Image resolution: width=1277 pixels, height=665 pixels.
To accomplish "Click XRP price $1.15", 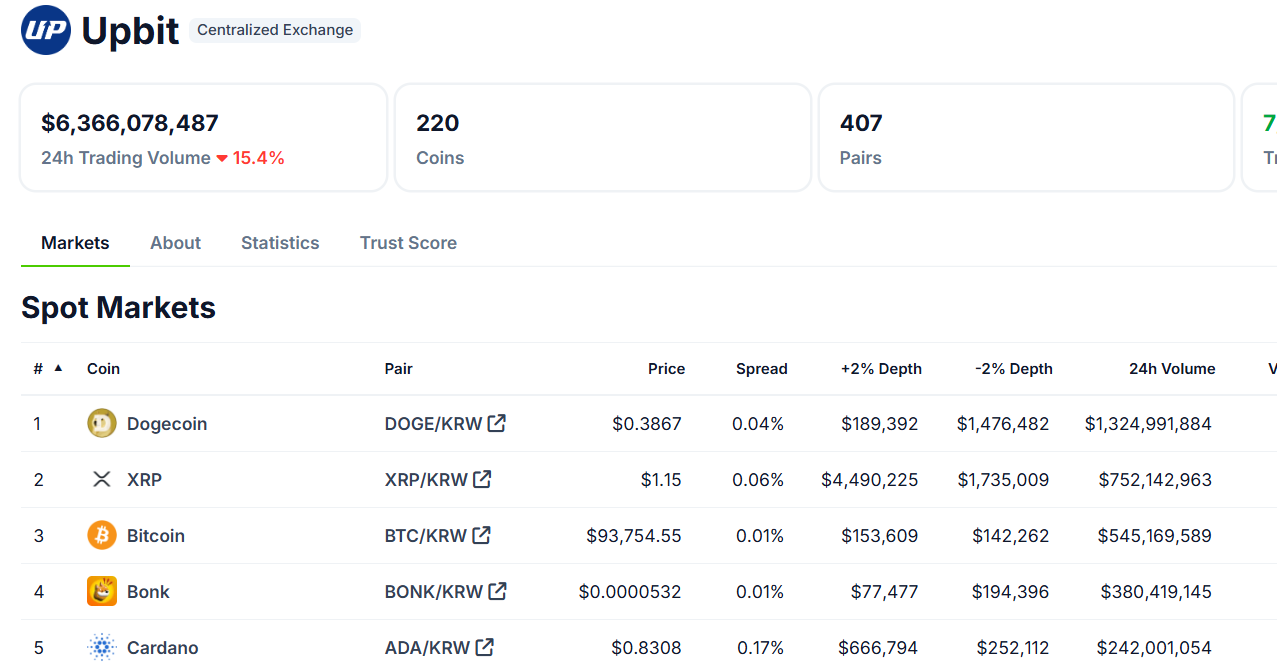I will 661,480.
